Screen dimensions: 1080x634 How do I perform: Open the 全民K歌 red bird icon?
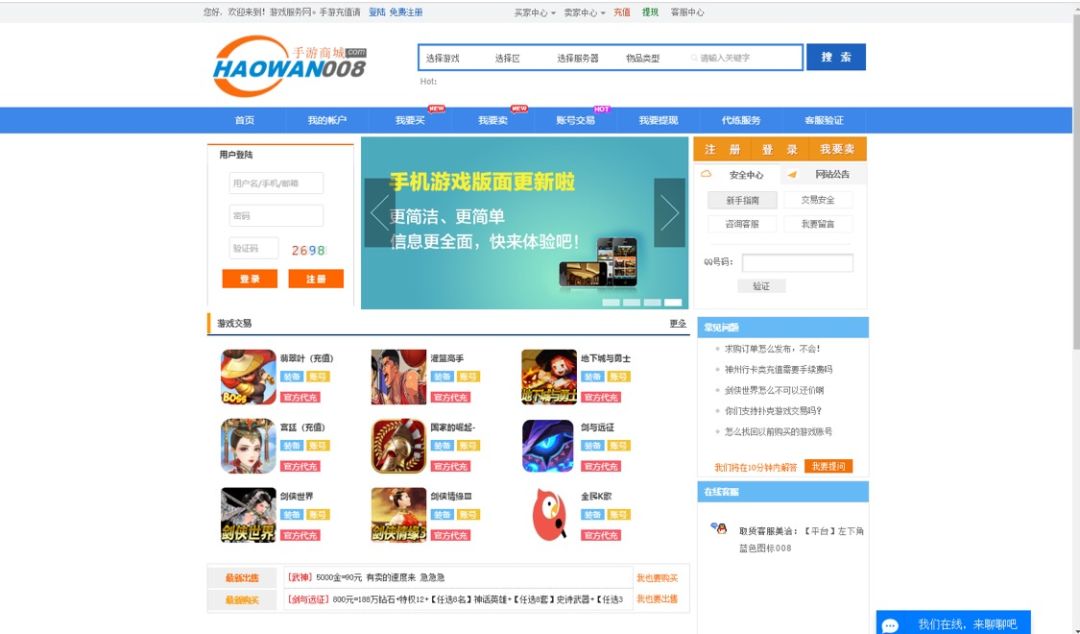pos(549,515)
